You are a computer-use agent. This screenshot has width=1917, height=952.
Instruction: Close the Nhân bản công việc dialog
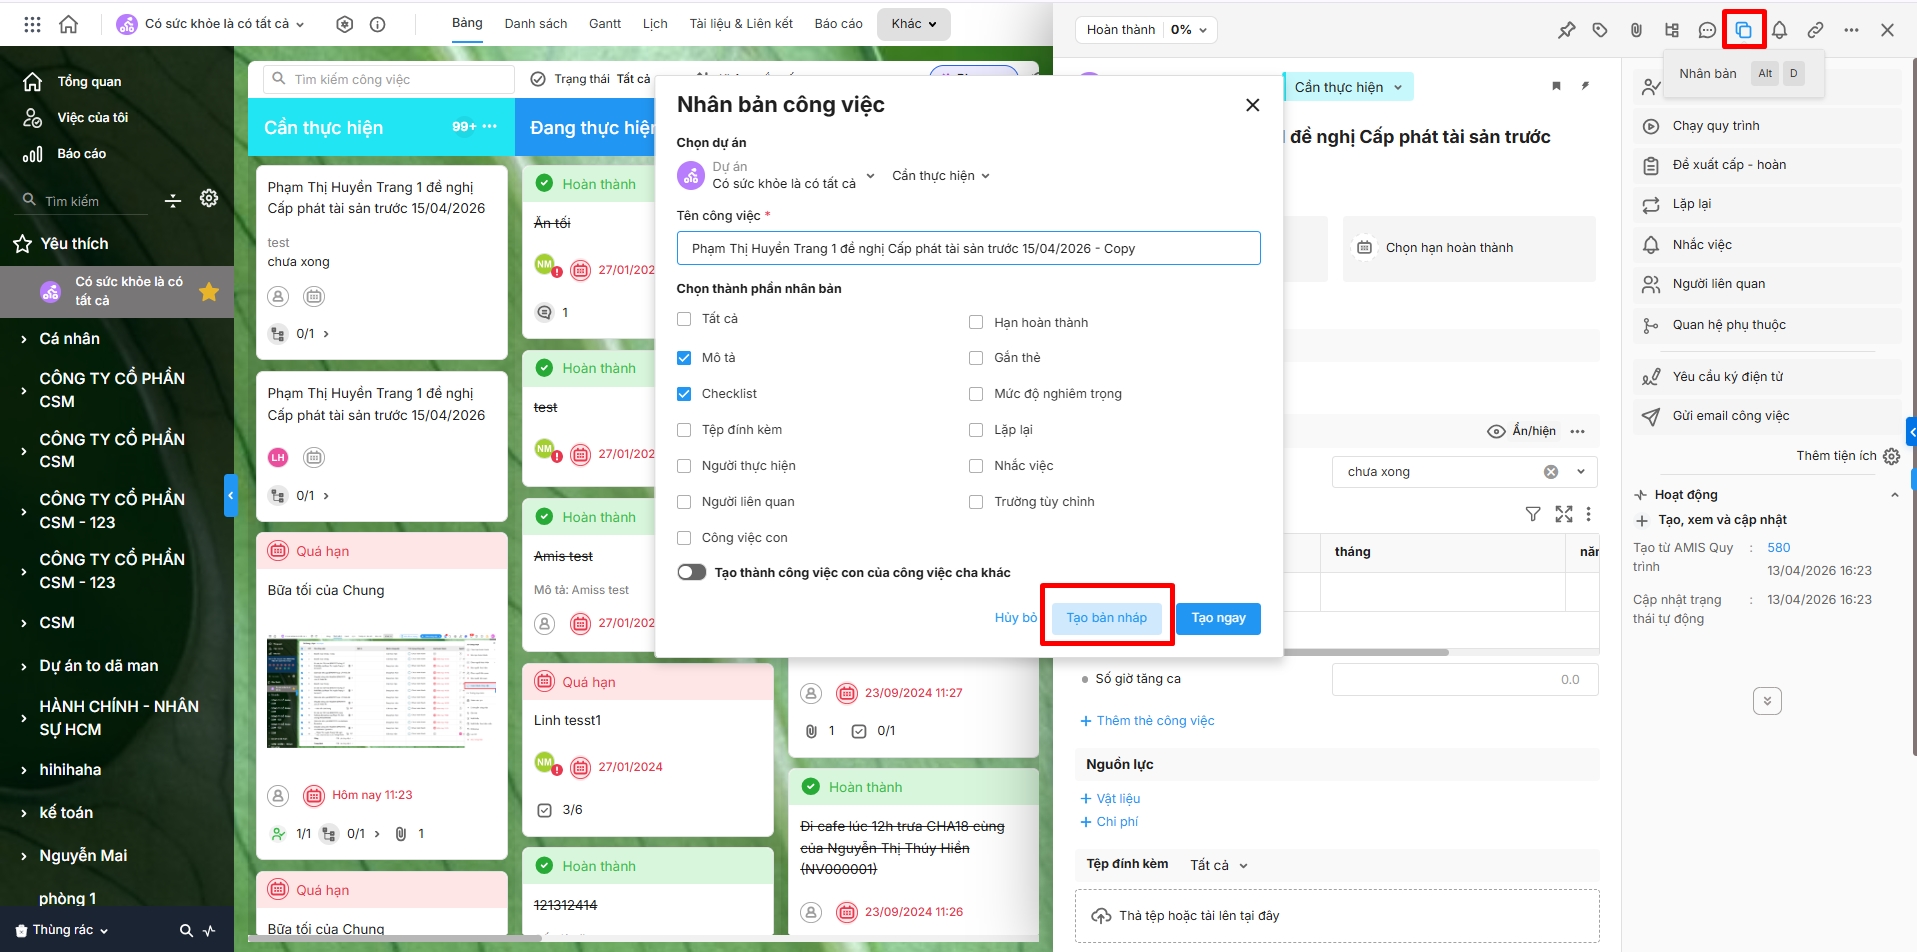coord(1252,105)
